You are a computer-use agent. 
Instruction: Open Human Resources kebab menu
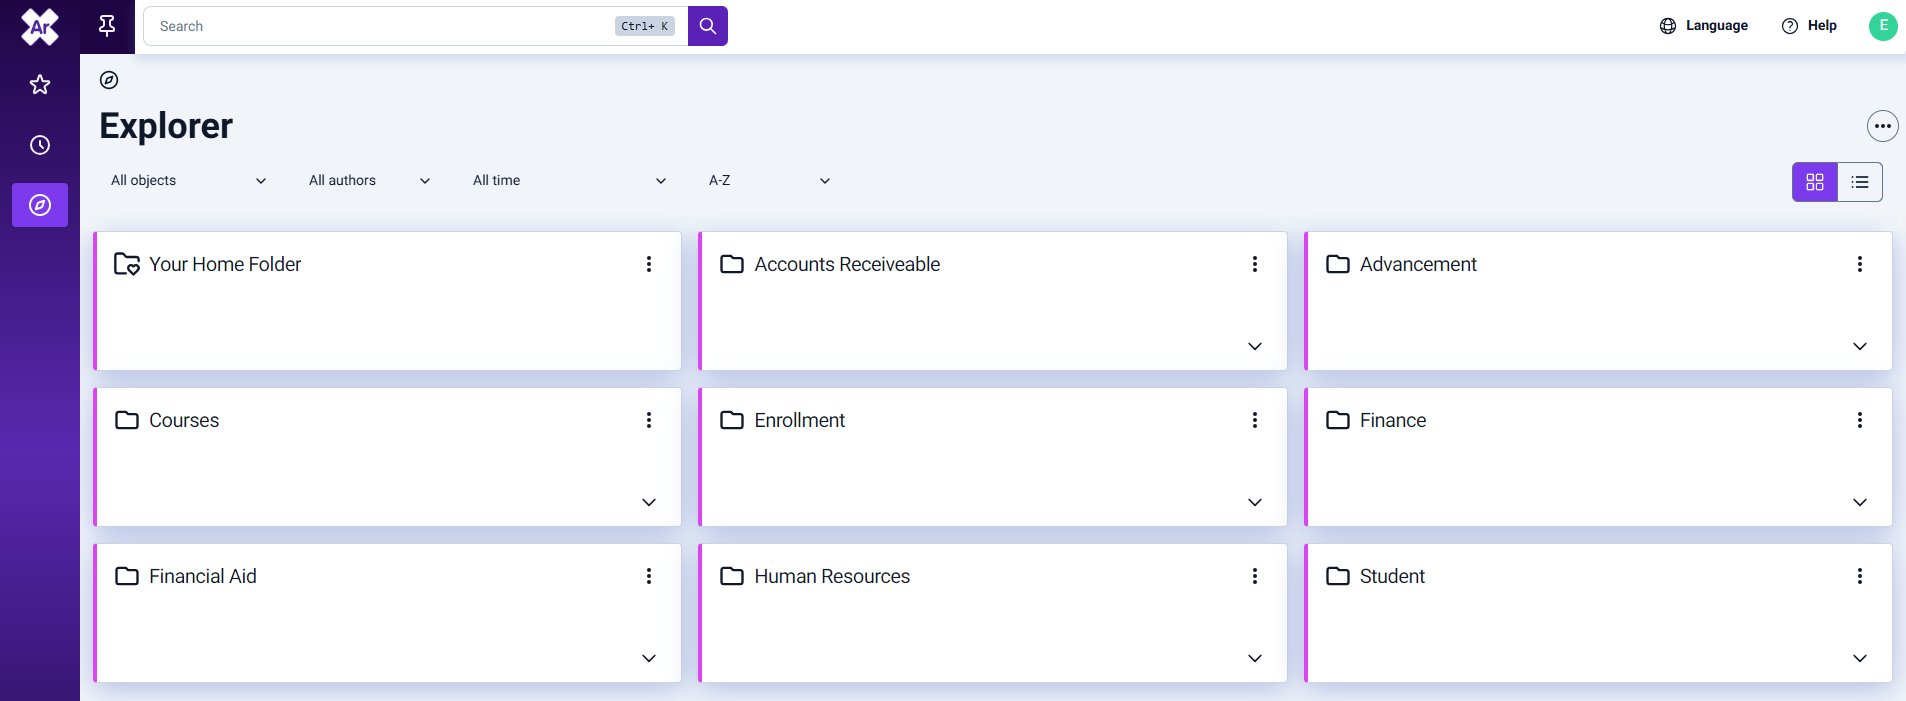[x=1255, y=576]
